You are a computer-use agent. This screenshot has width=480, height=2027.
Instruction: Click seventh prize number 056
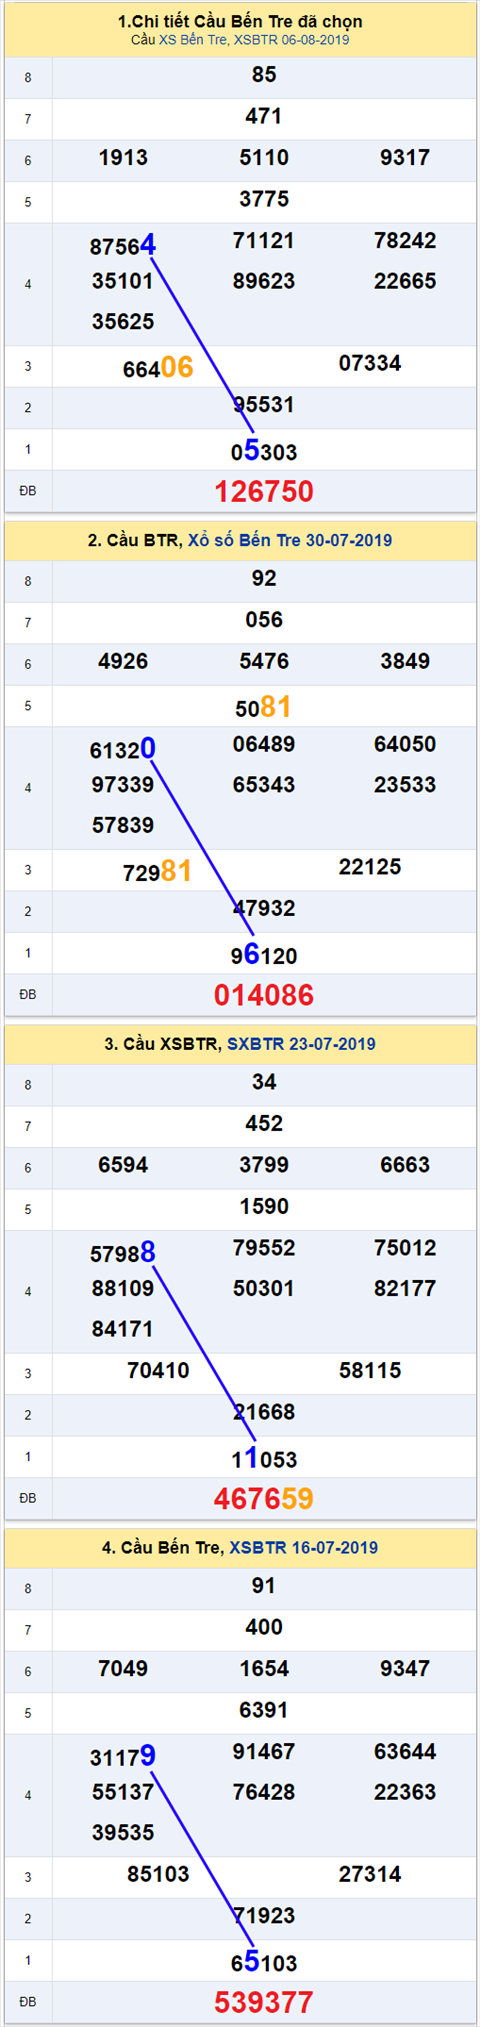click(264, 620)
